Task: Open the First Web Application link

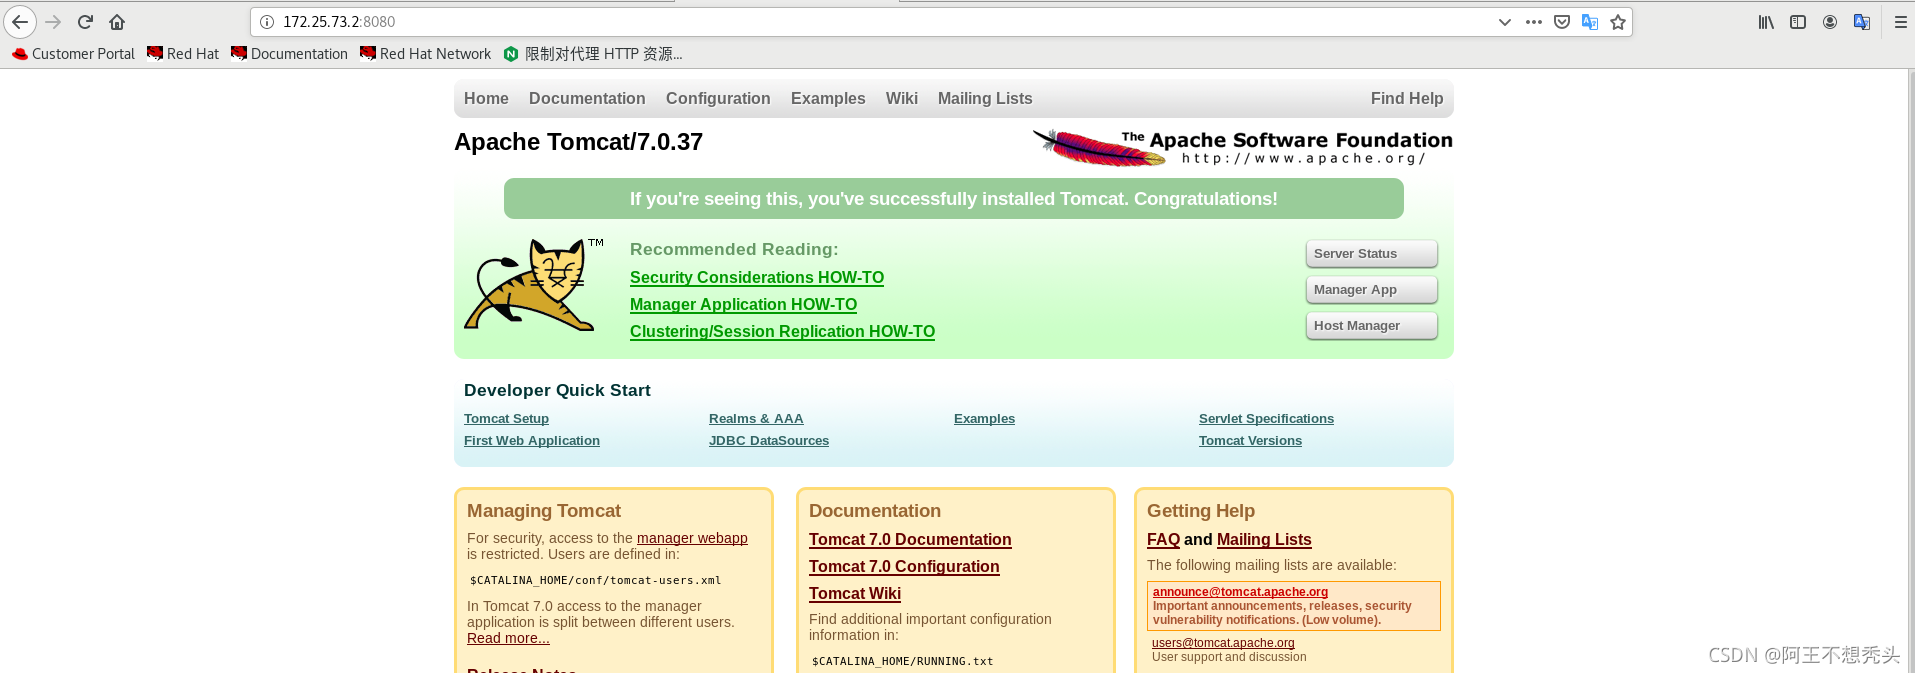Action: tap(532, 441)
